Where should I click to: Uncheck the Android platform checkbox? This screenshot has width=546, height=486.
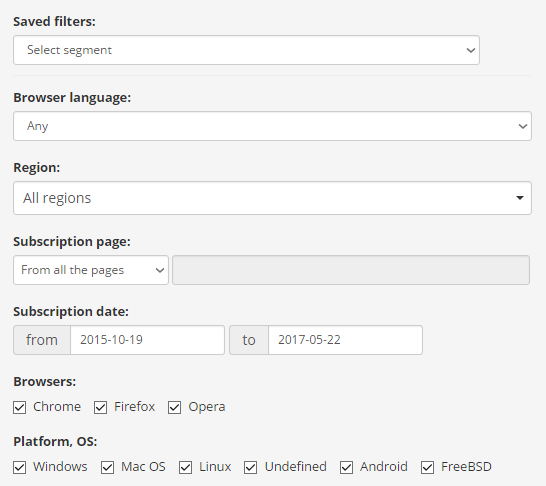[346, 467]
